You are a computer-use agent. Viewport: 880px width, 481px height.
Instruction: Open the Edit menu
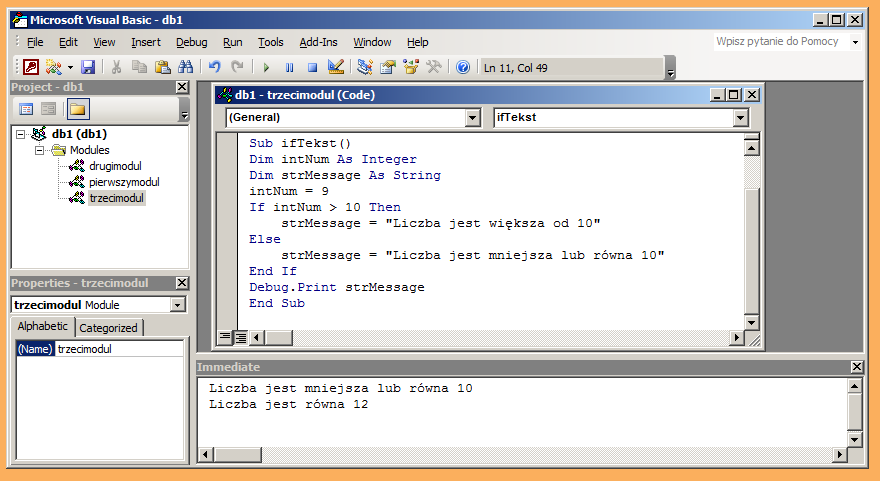point(68,42)
